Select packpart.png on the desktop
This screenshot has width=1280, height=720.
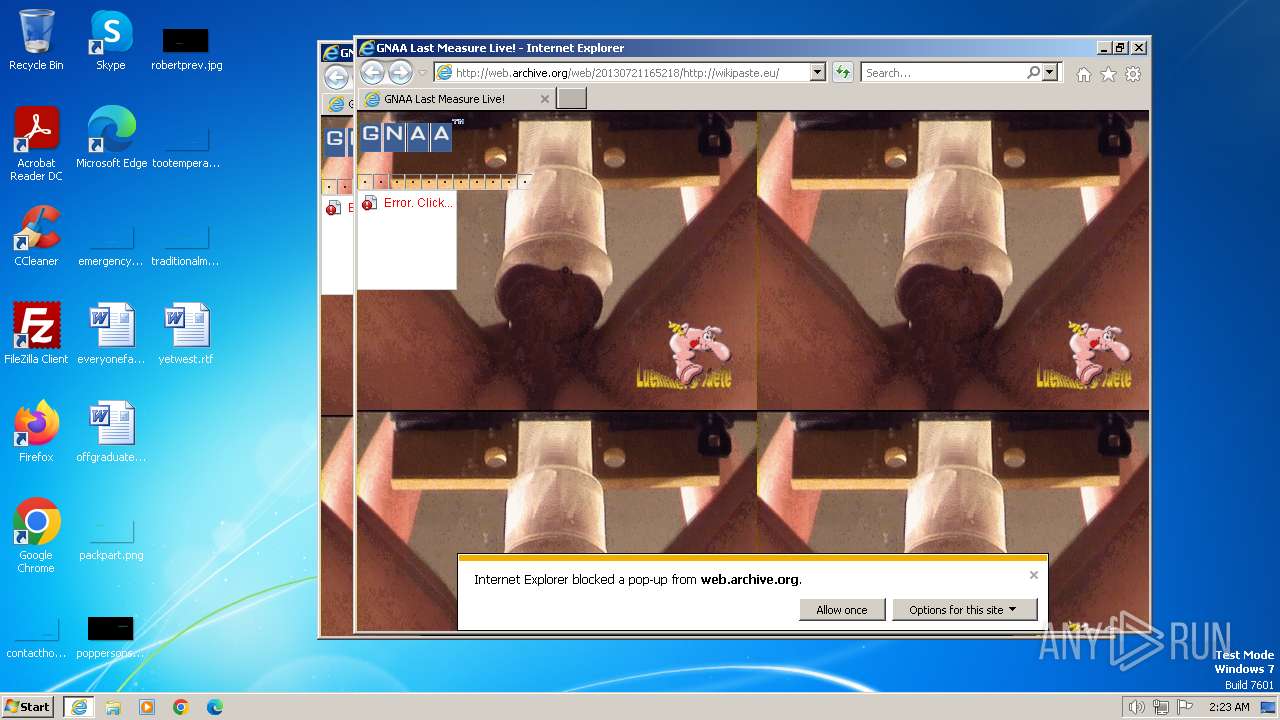[111, 540]
